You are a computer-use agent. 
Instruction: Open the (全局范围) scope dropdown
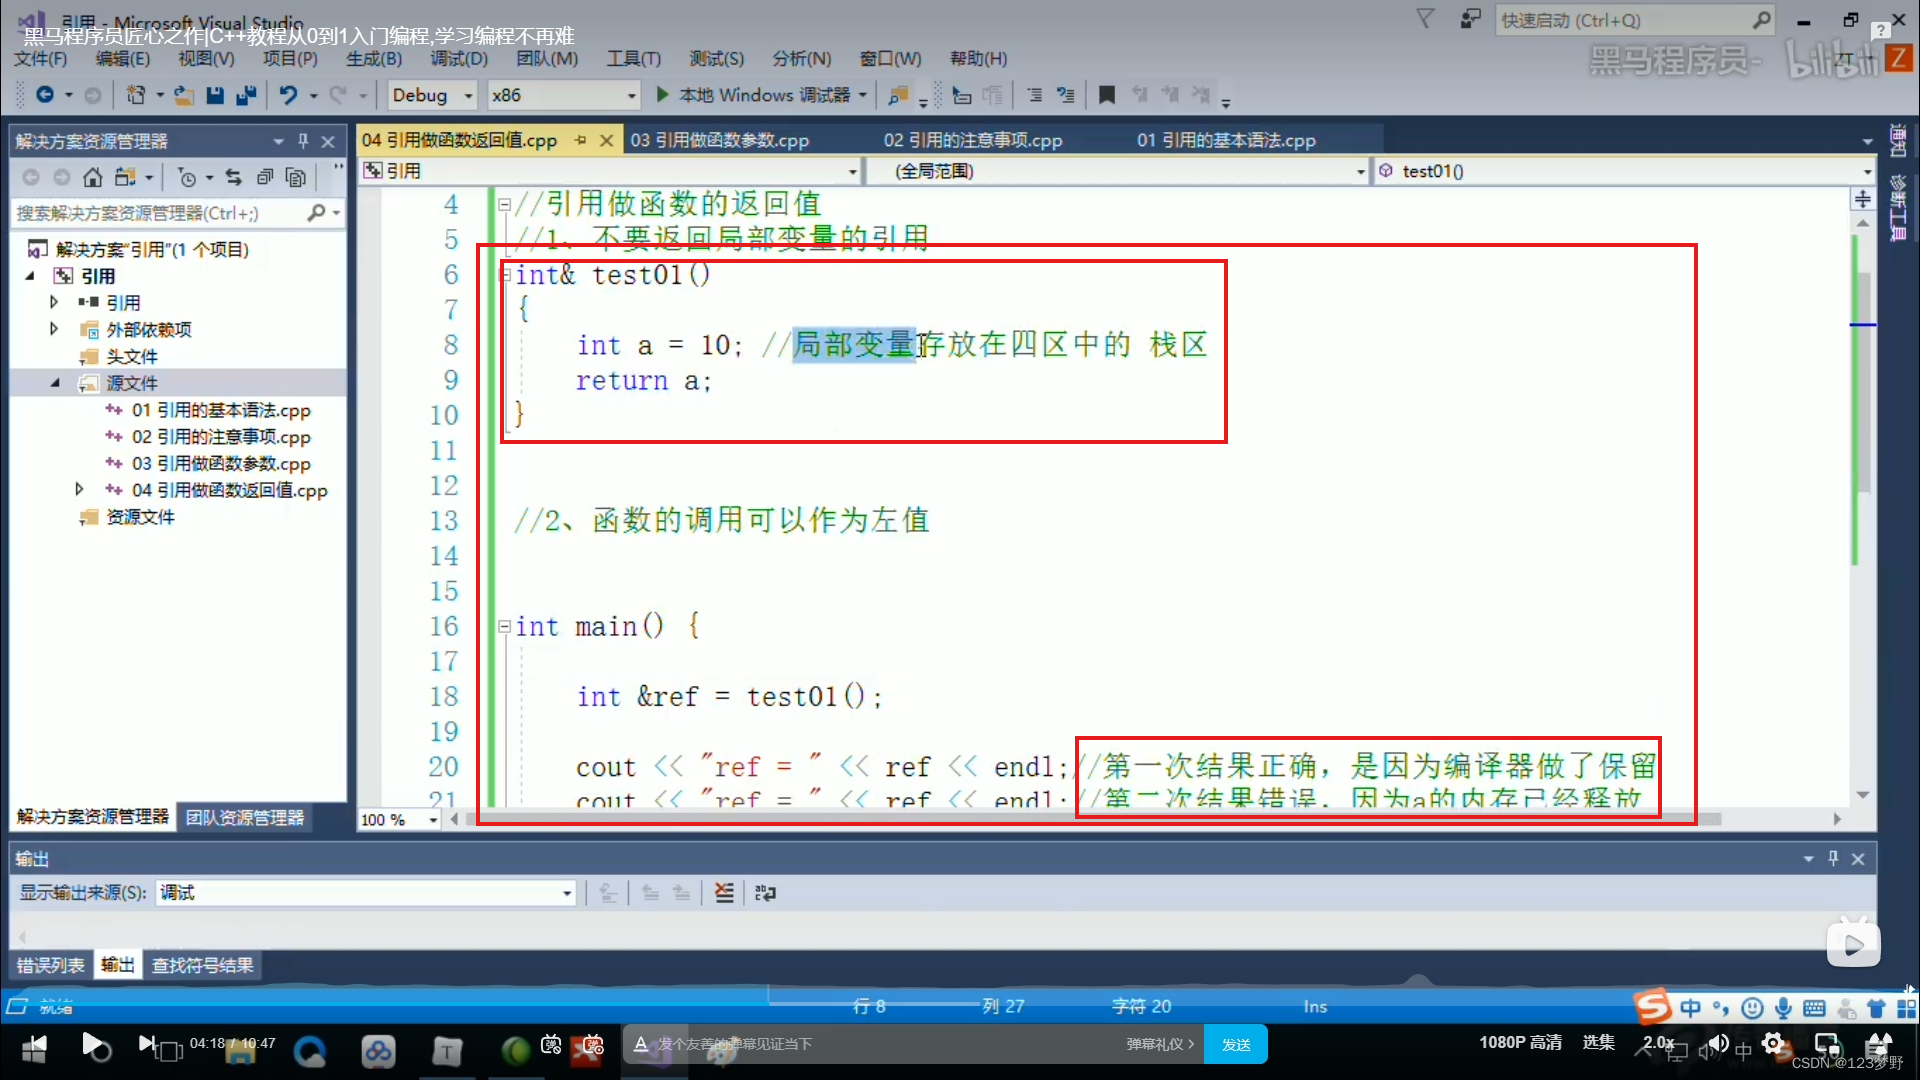coord(1117,171)
